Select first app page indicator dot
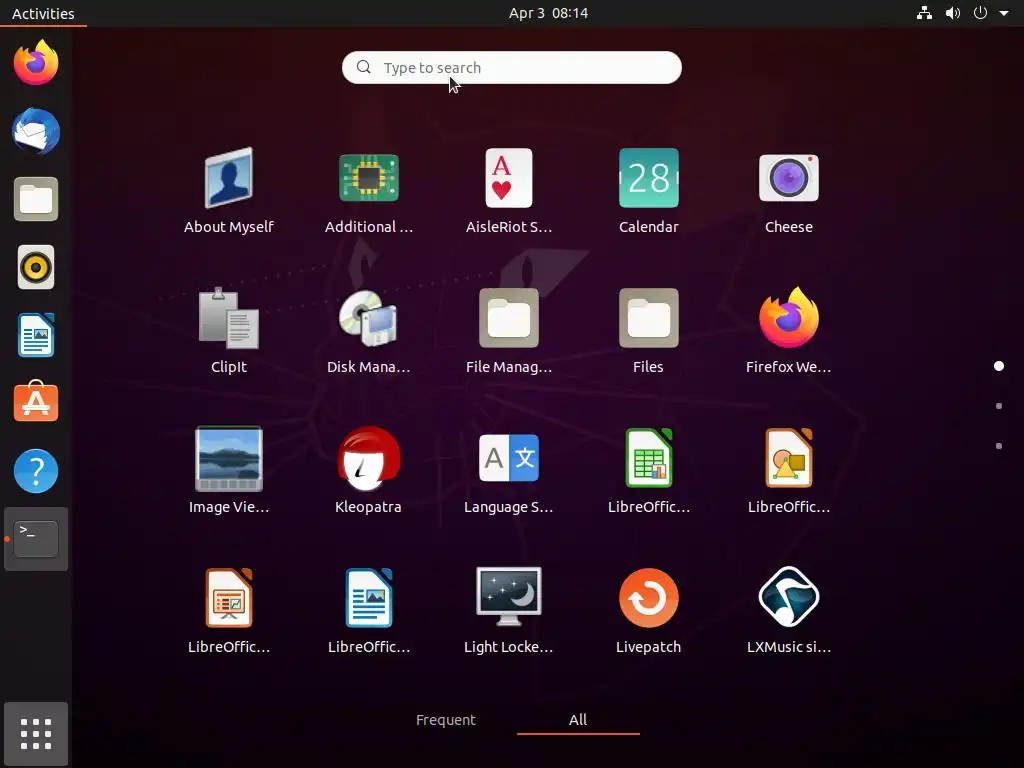Screen dimensions: 1024x768 pyautogui.click(x=999, y=366)
